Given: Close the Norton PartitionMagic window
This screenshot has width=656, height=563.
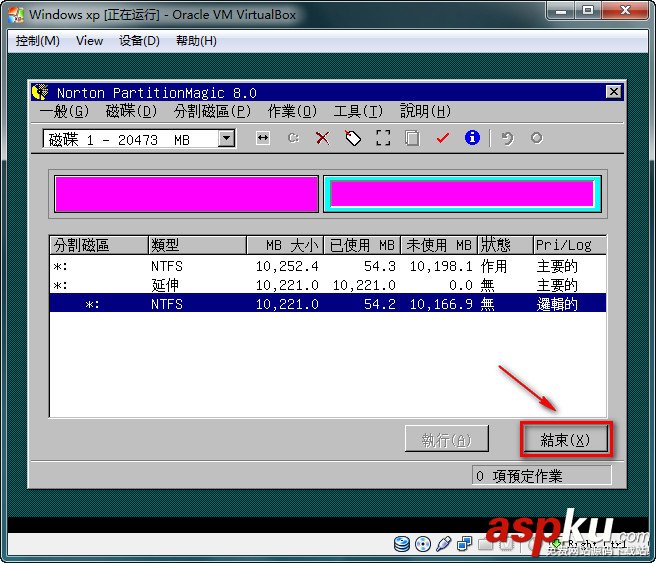Looking at the screenshot, I should [x=613, y=92].
